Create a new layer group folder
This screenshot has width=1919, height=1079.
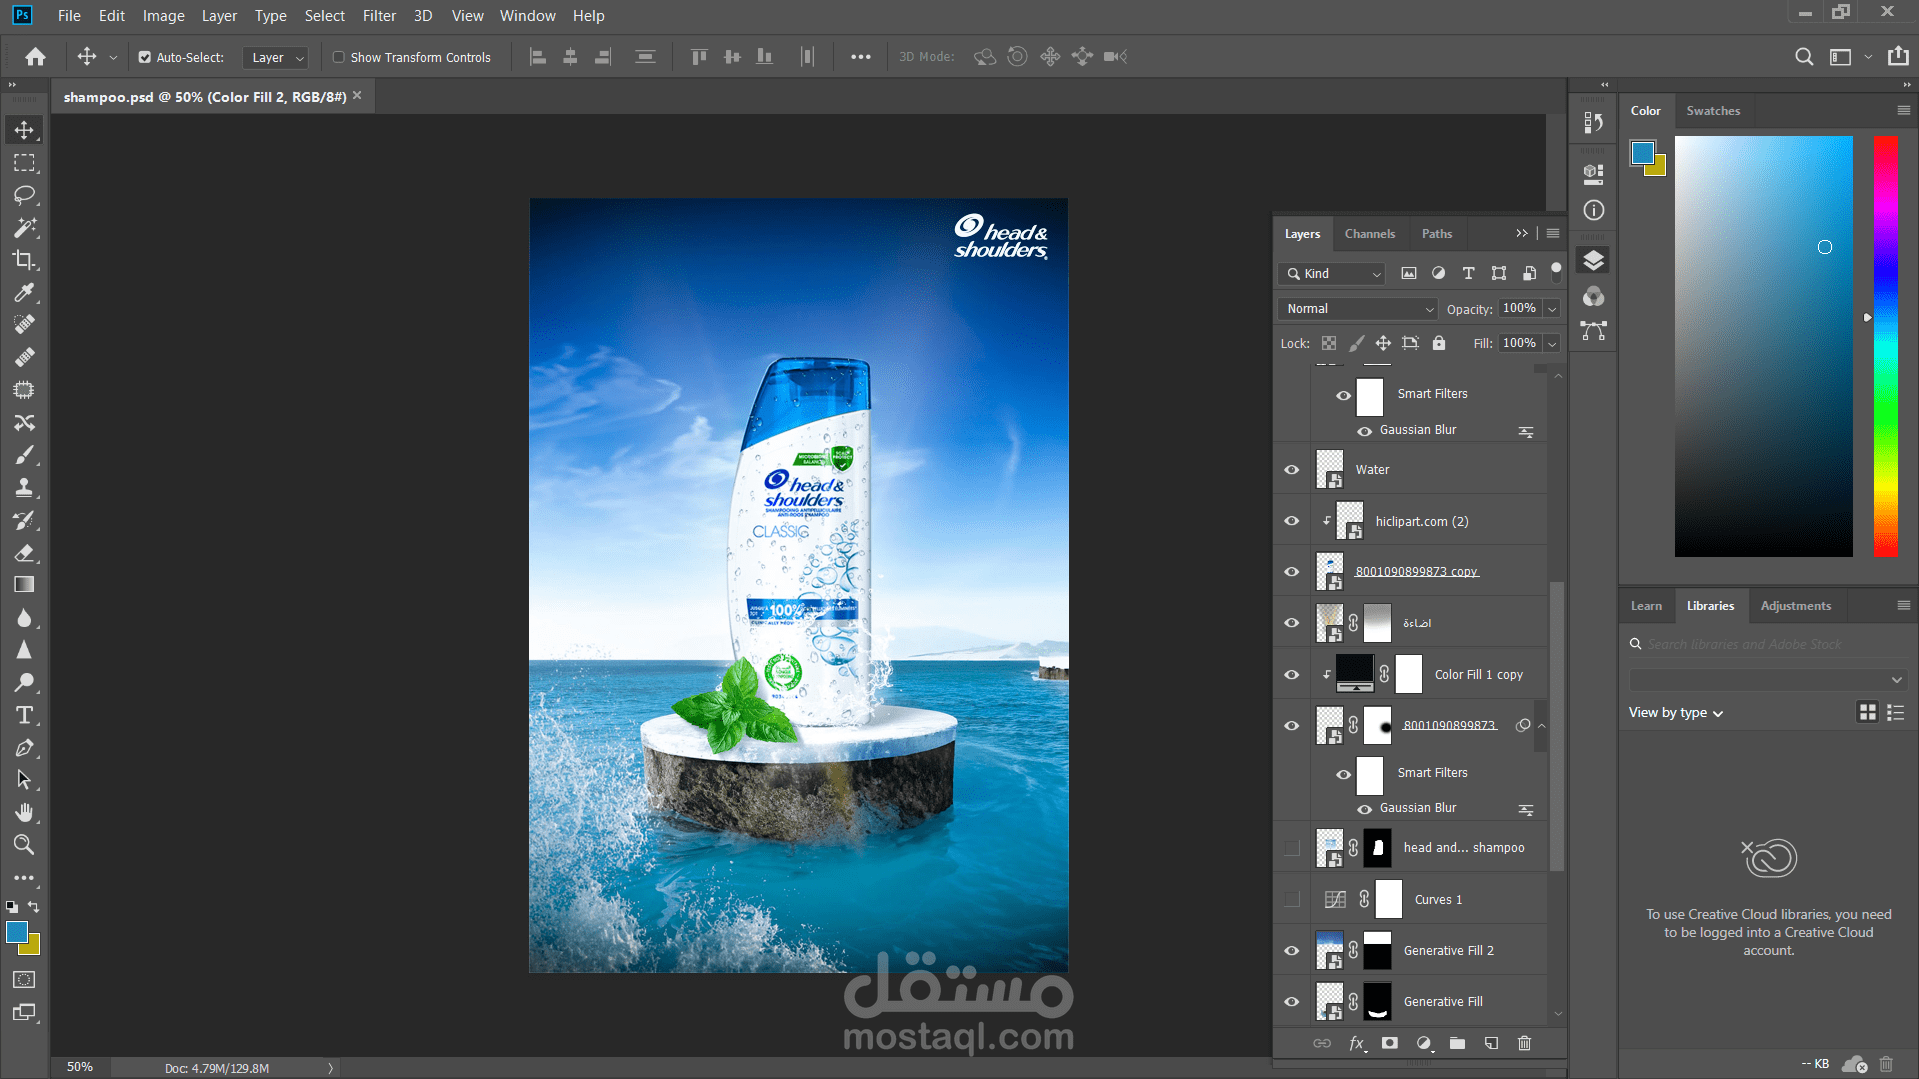[x=1458, y=1043]
